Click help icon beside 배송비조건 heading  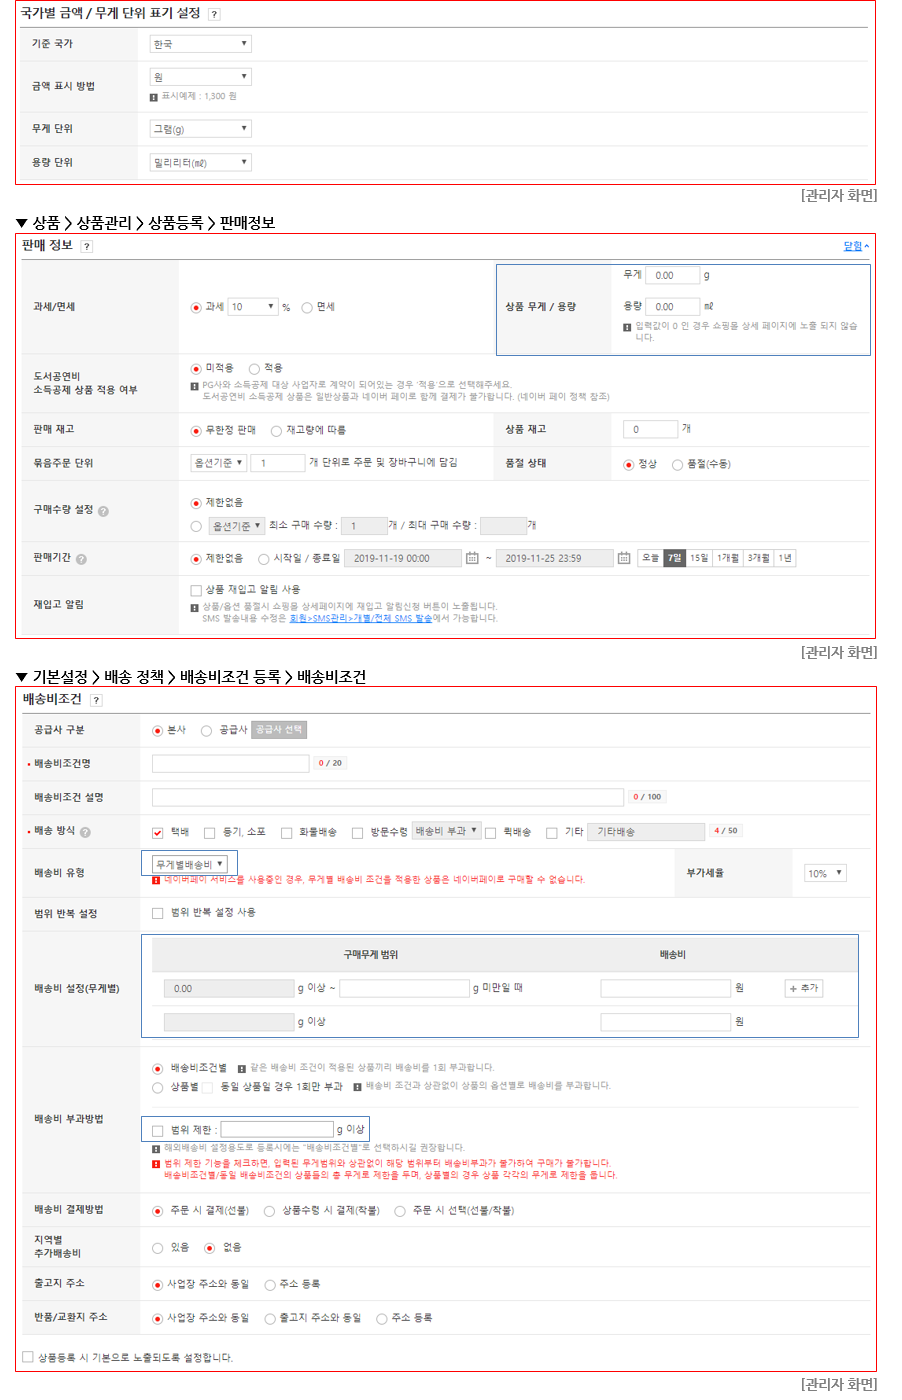click(96, 700)
